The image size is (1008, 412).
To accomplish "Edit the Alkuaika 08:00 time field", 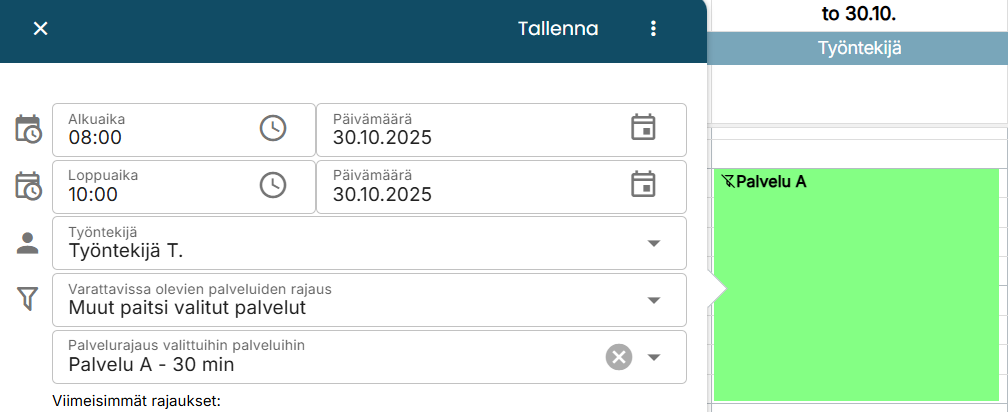I will 150,137.
